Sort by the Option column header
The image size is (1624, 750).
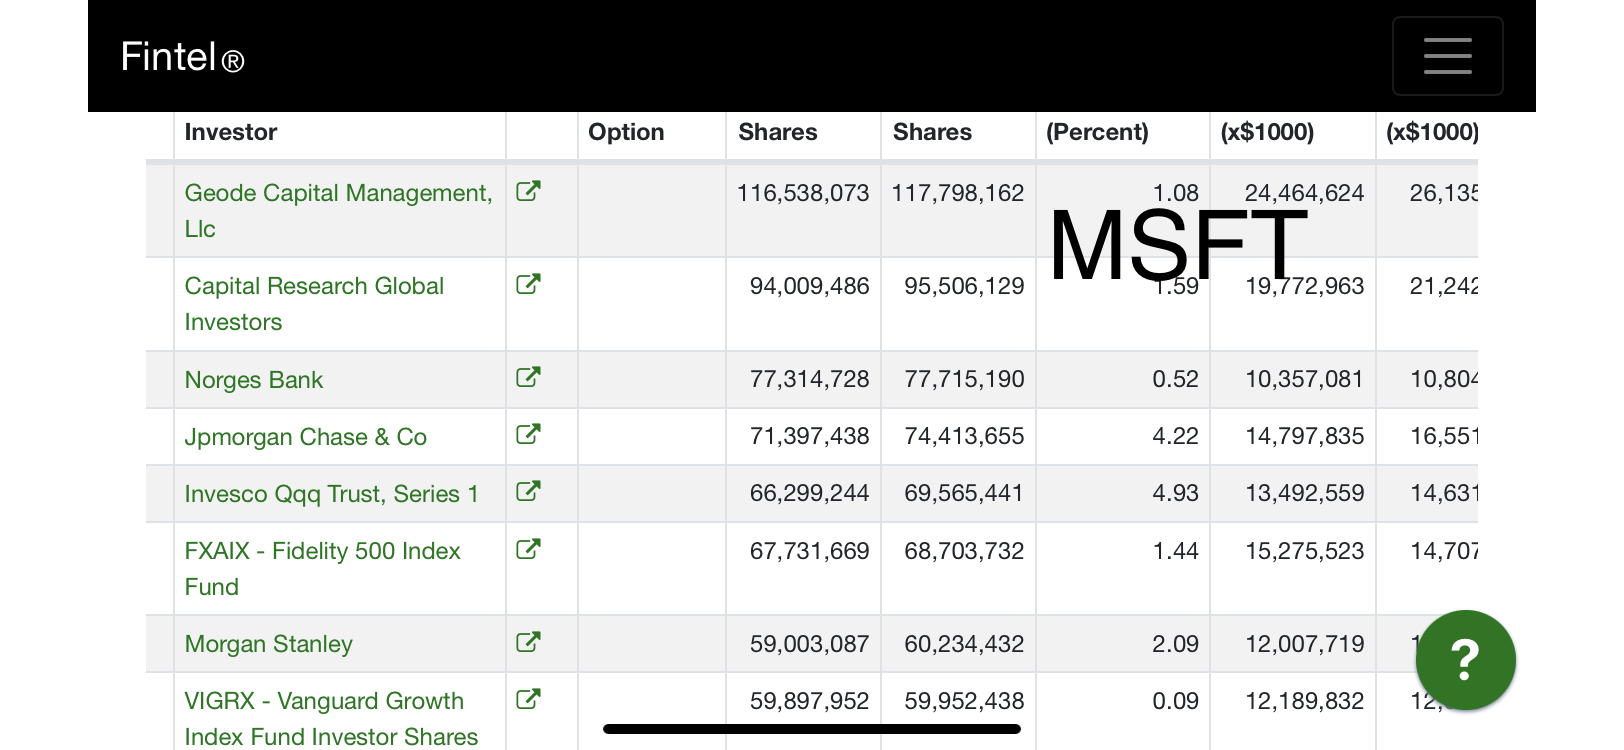point(626,132)
